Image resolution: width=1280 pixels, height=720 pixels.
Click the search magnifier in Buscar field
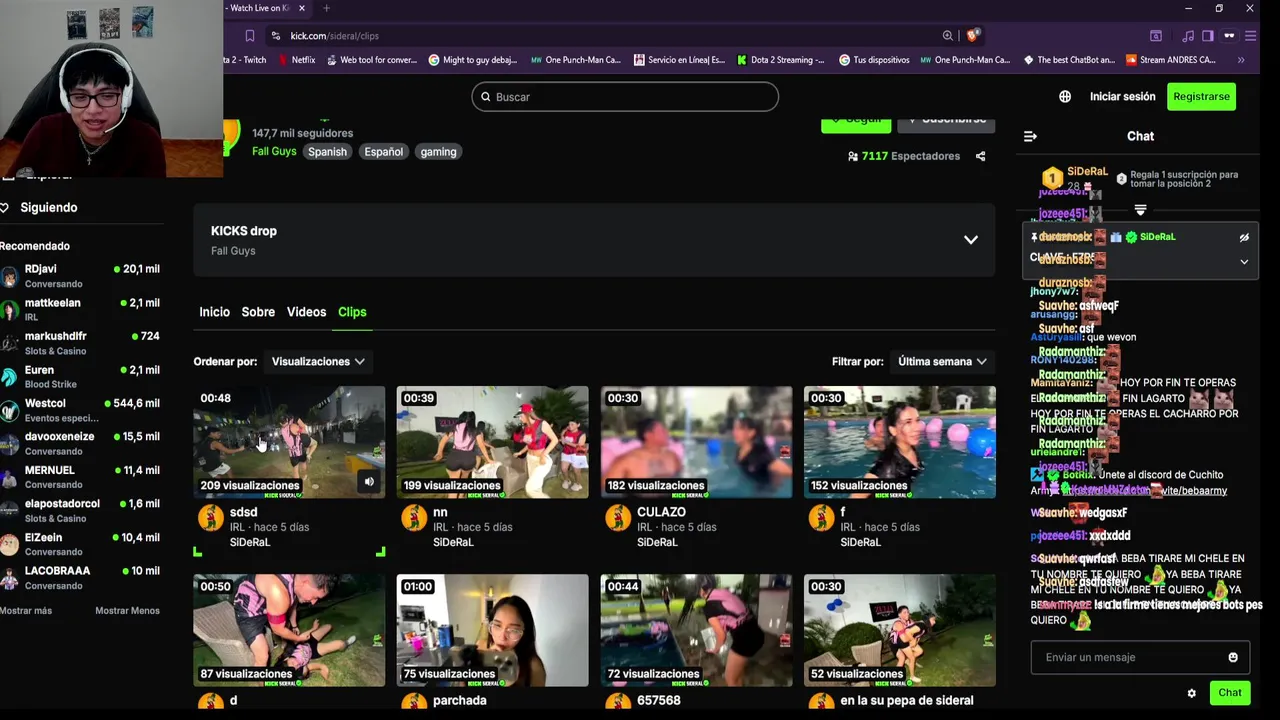486,97
